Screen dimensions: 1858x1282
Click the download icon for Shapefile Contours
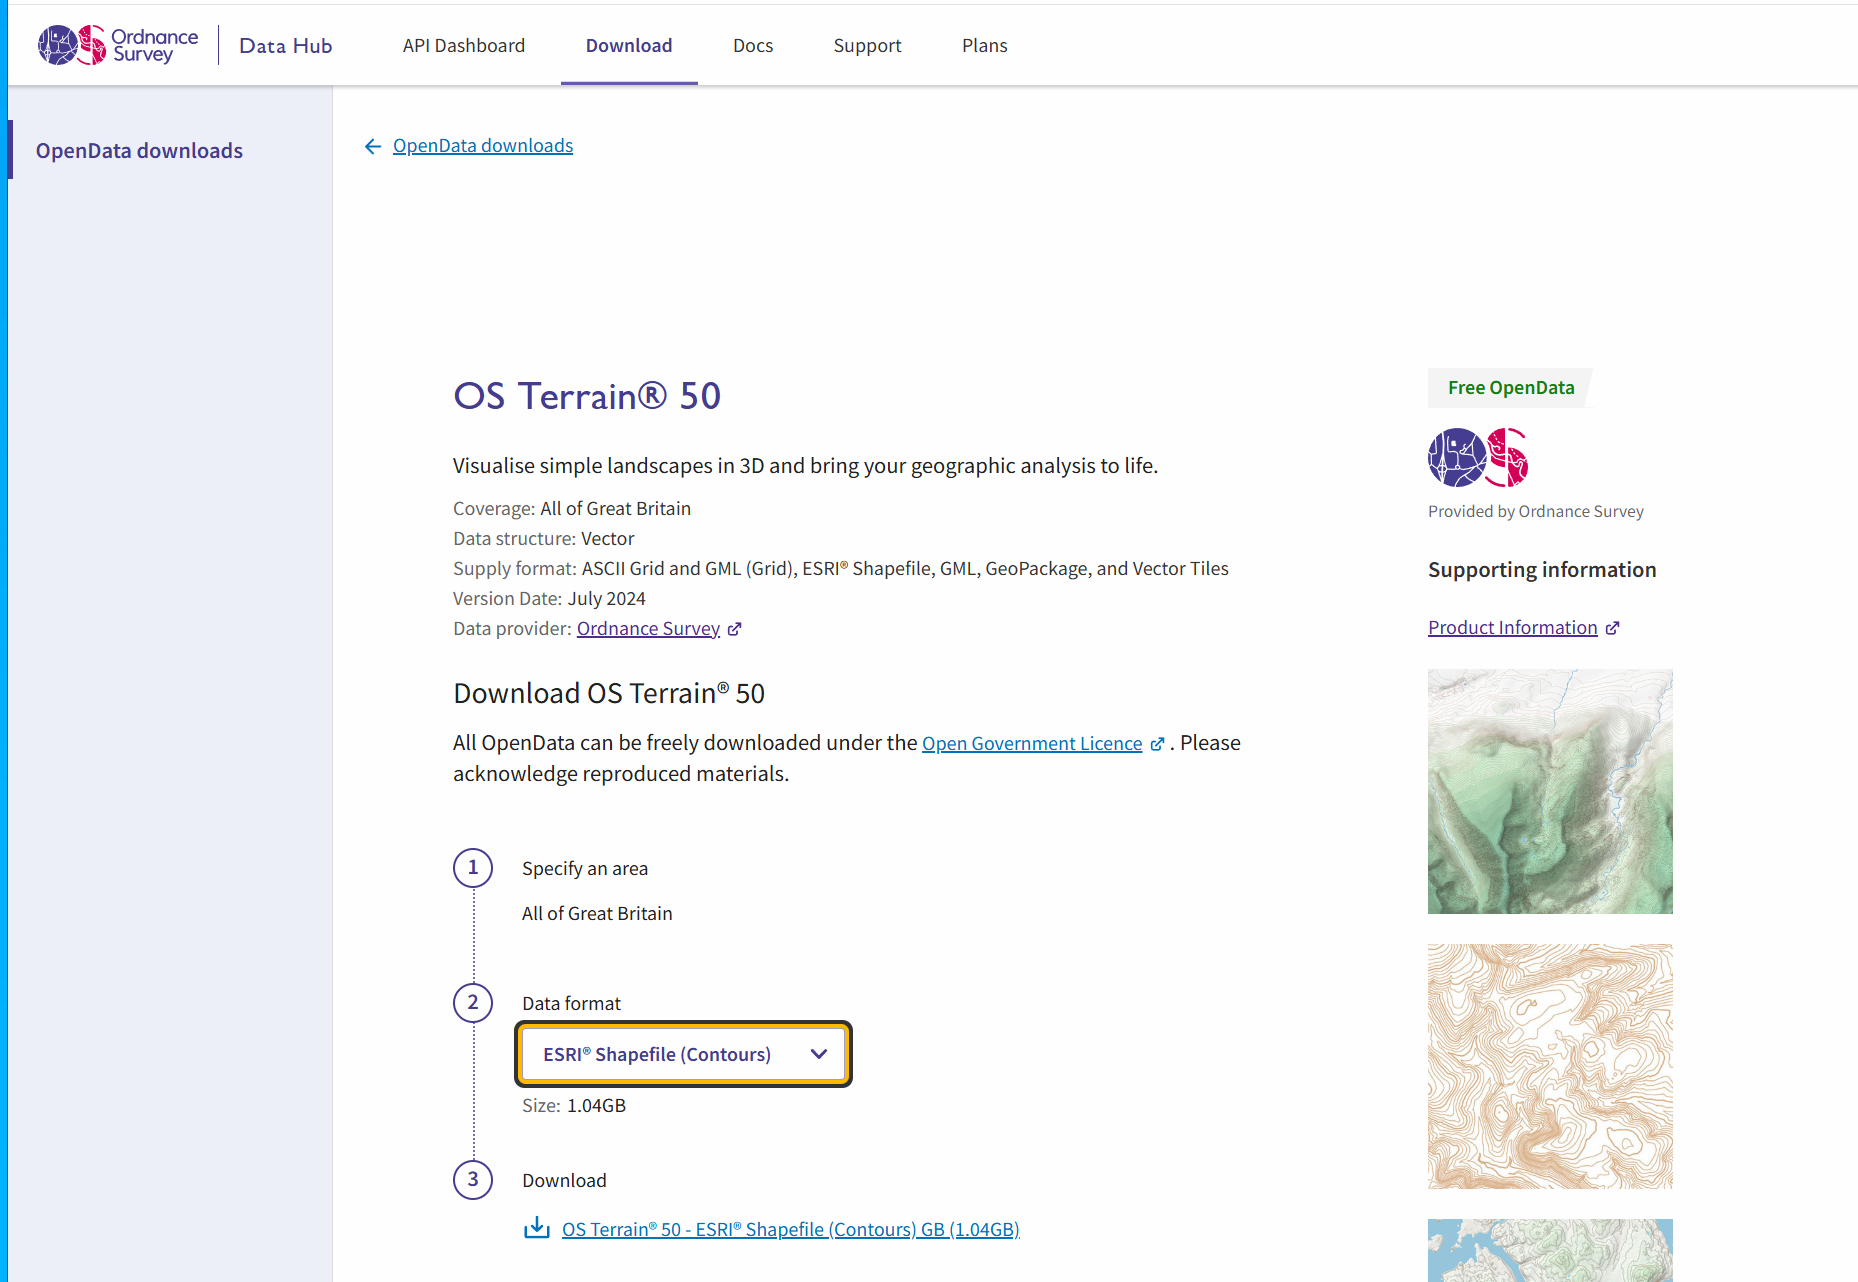(537, 1228)
